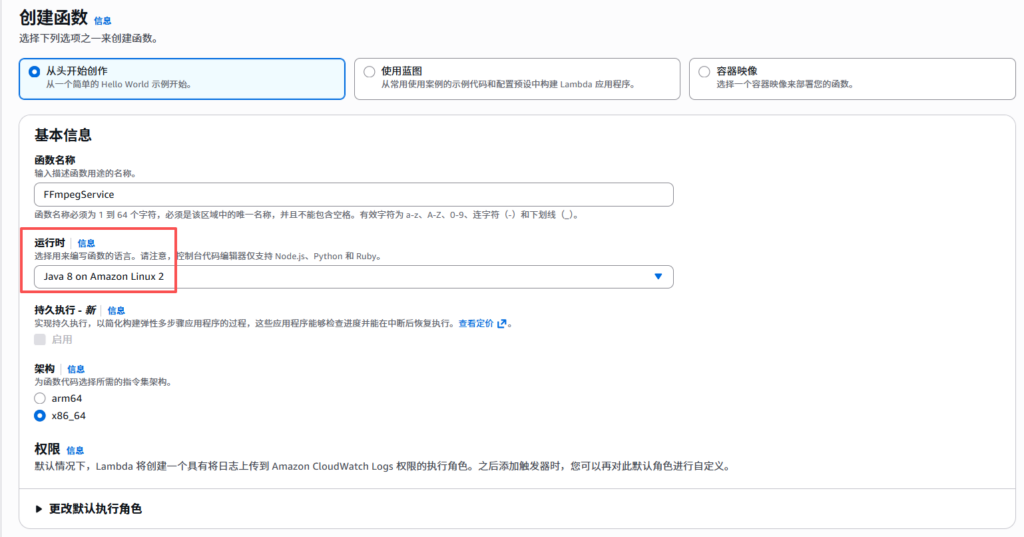Click the dropdown arrow in the runtime selector
The width and height of the screenshot is (1024, 537).
(658, 276)
